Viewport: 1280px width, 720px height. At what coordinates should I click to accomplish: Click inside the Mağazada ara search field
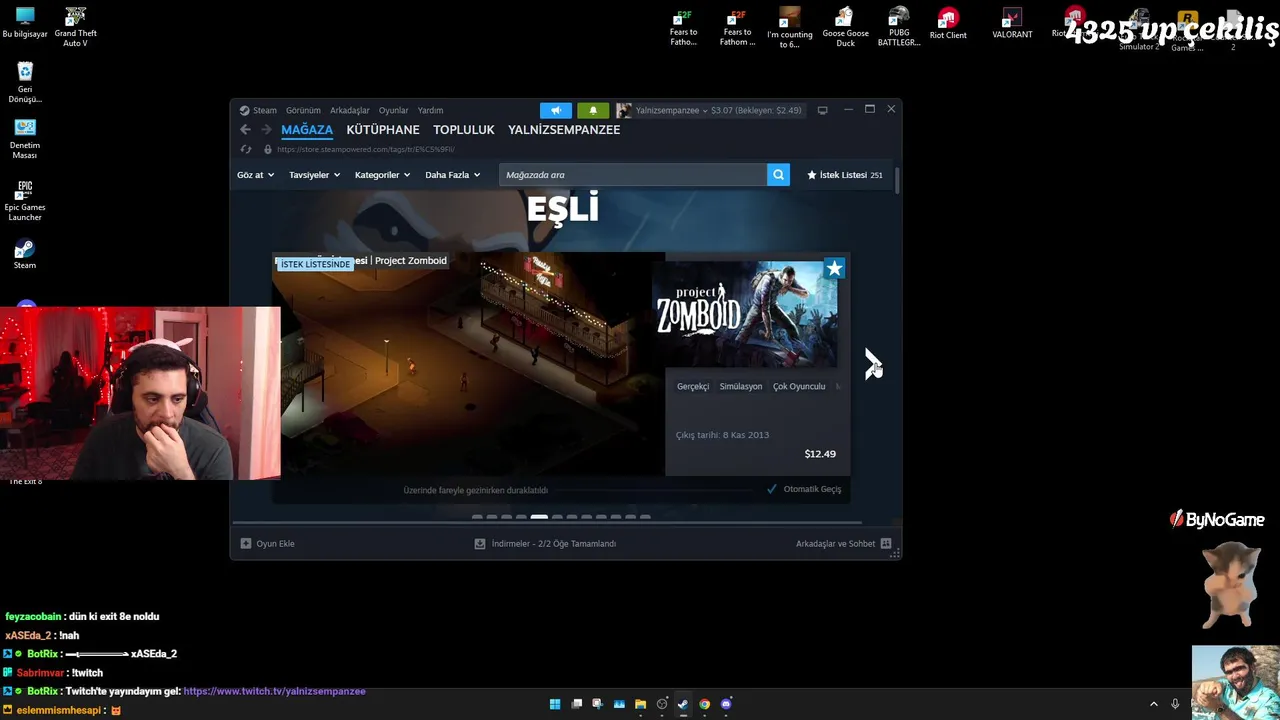coord(633,175)
